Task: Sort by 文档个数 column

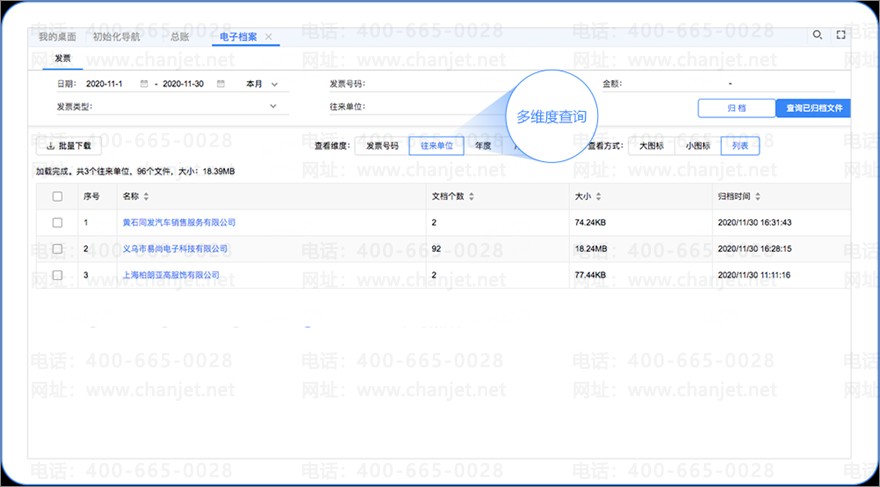Action: click(x=471, y=196)
